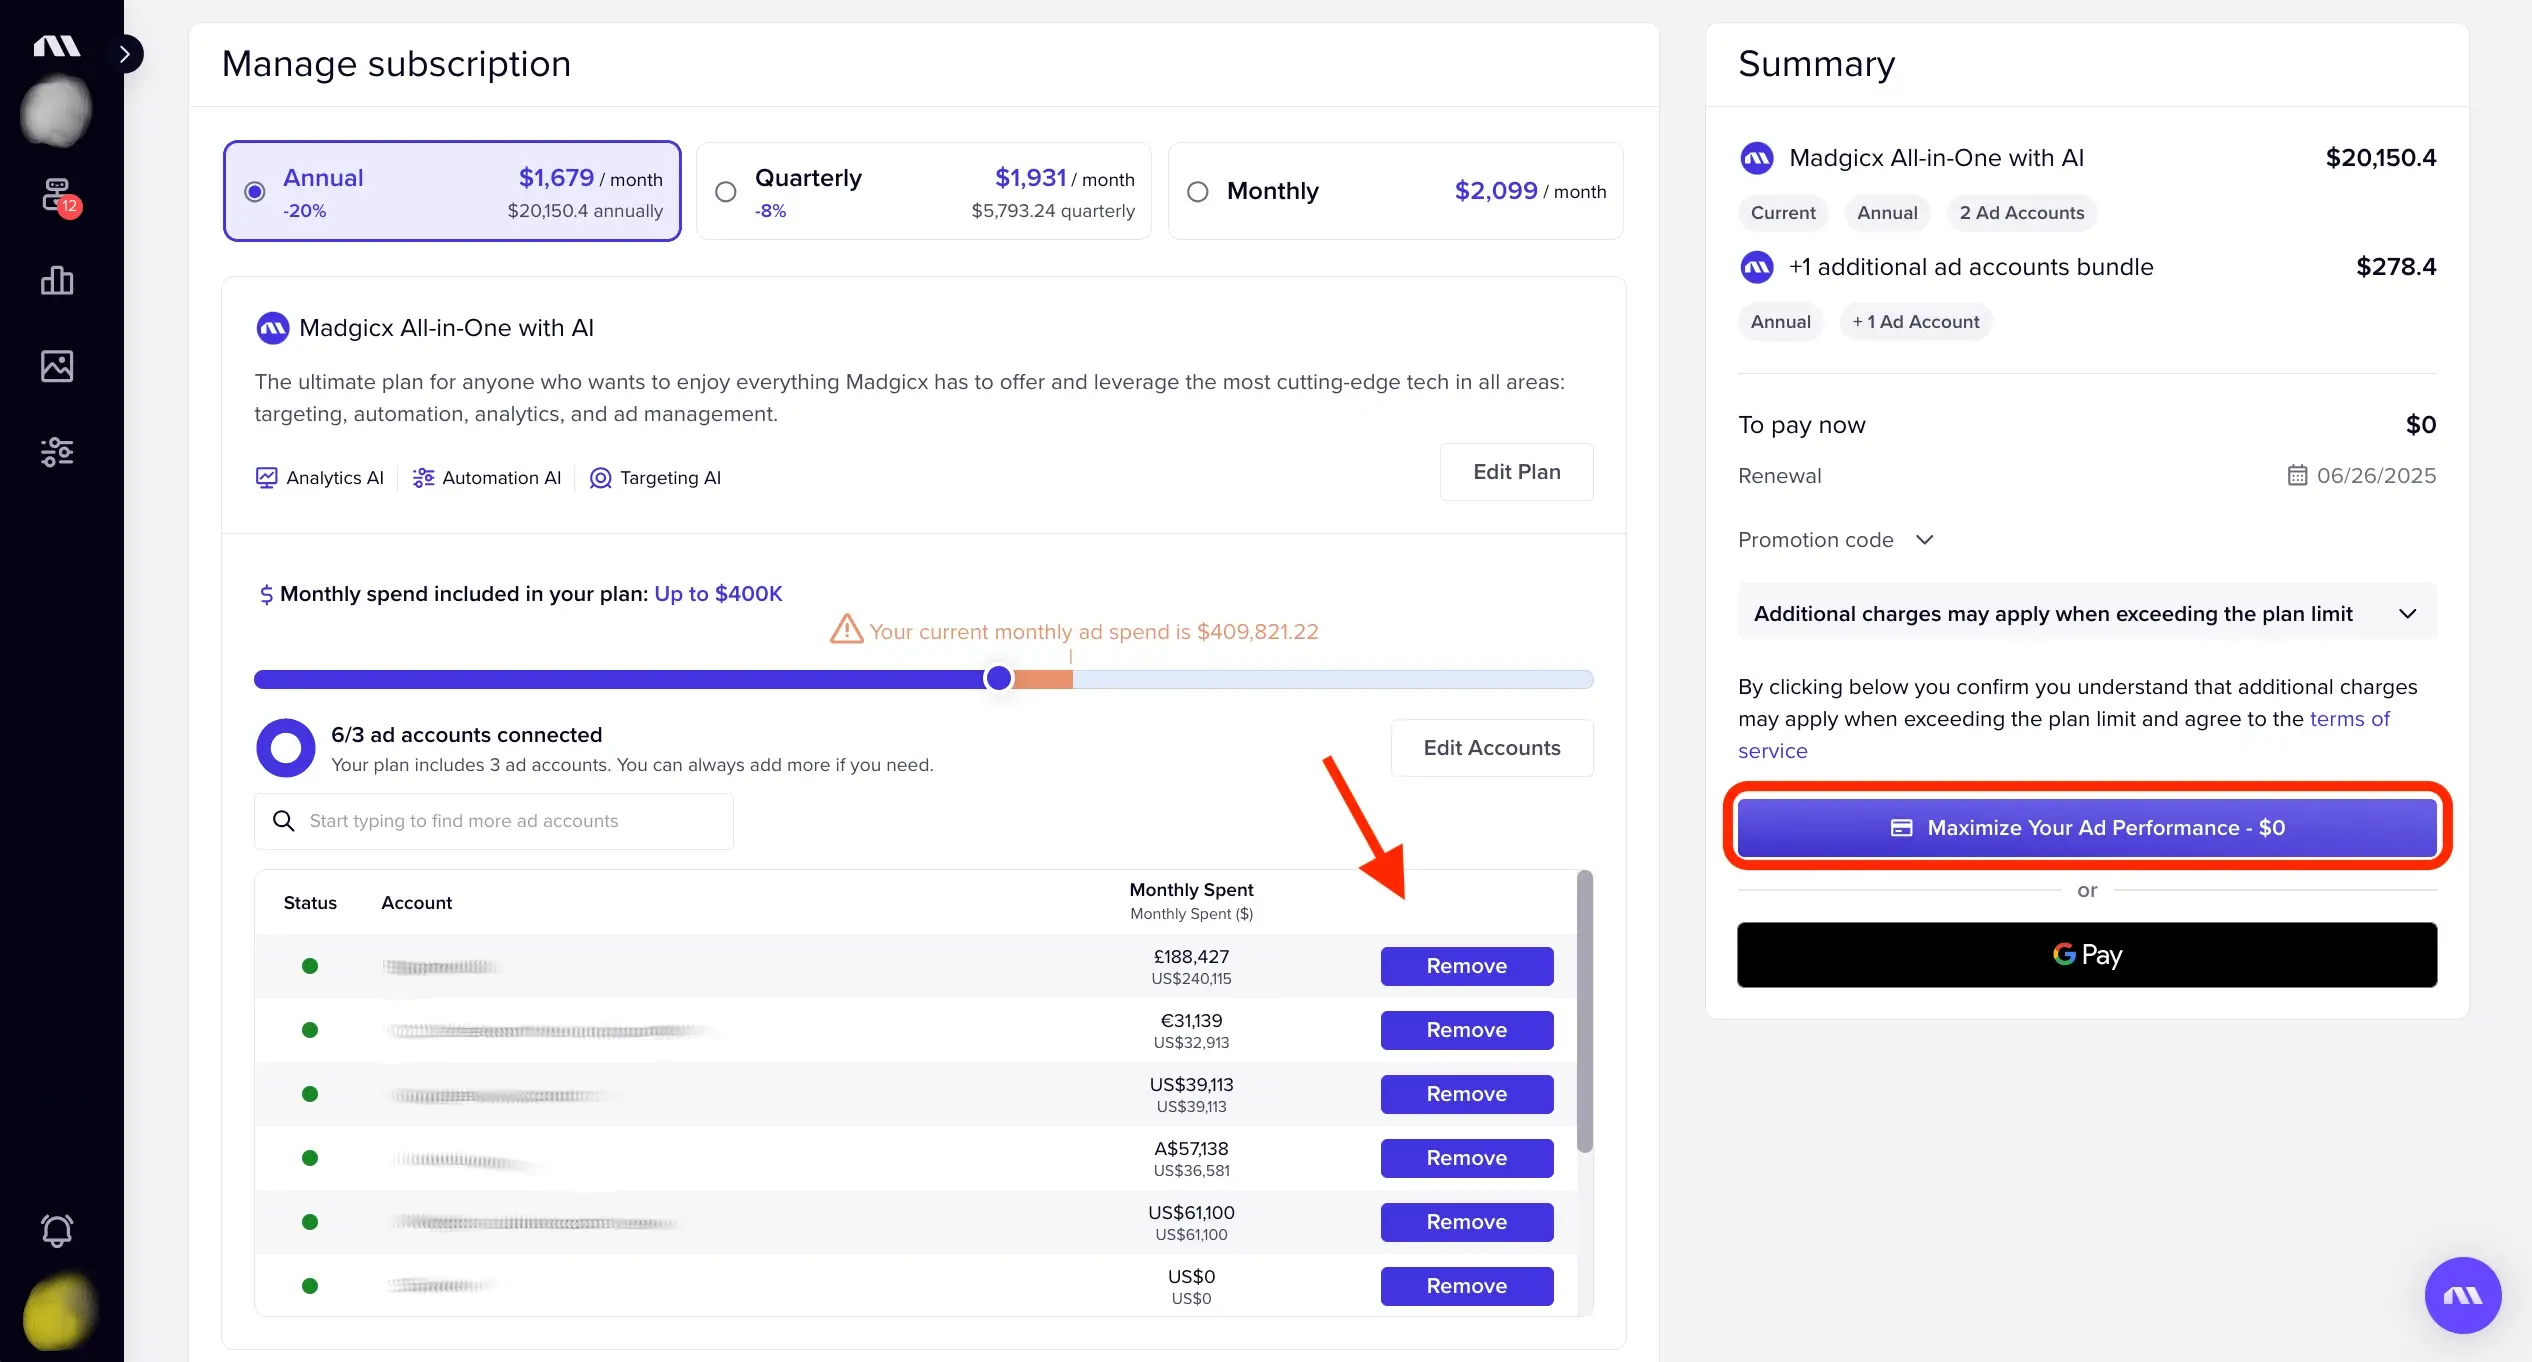This screenshot has height=1362, width=2532.
Task: Click the renewal date calendar icon
Action: point(2297,475)
